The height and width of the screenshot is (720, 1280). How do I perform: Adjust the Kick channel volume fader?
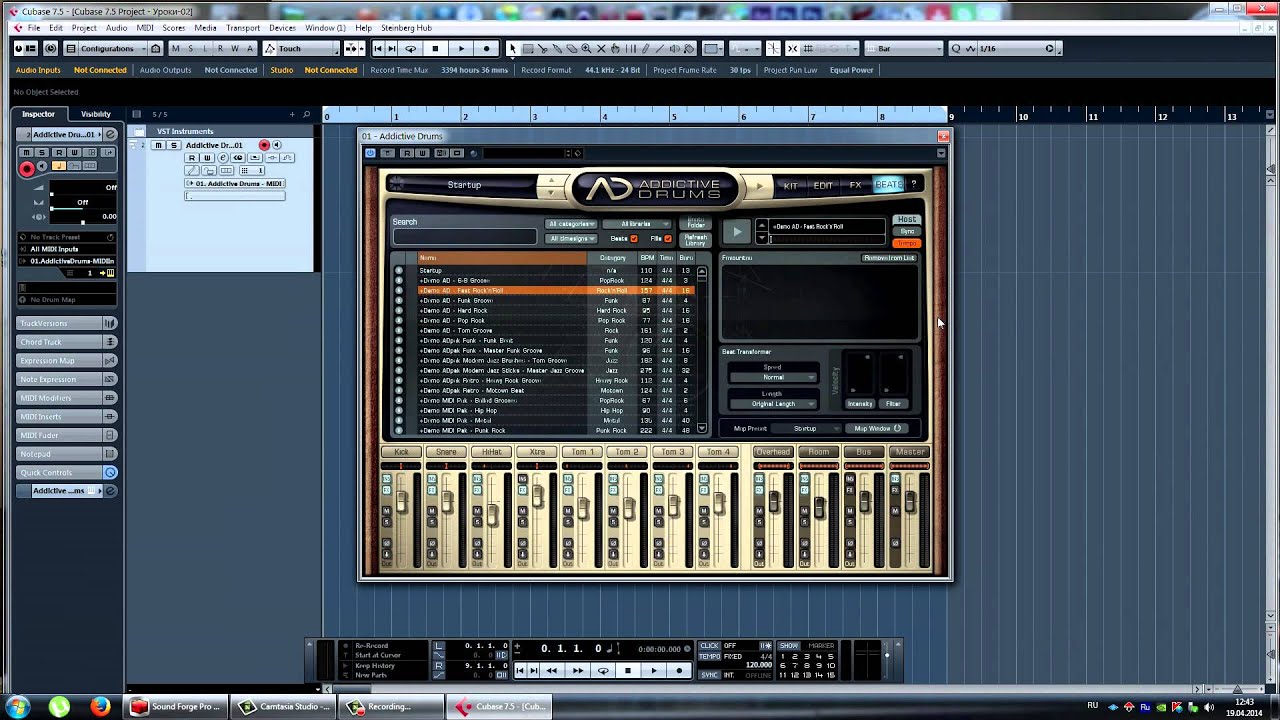(403, 503)
